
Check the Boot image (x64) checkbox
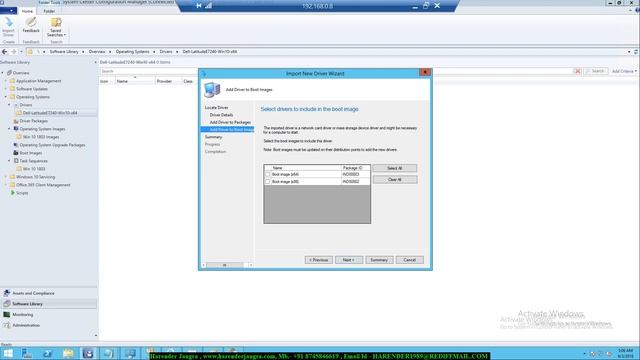[x=268, y=174]
